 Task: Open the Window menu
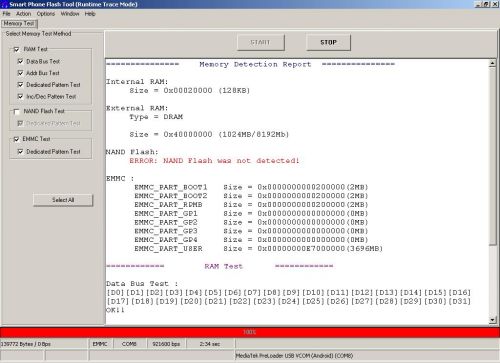pyautogui.click(x=70, y=14)
